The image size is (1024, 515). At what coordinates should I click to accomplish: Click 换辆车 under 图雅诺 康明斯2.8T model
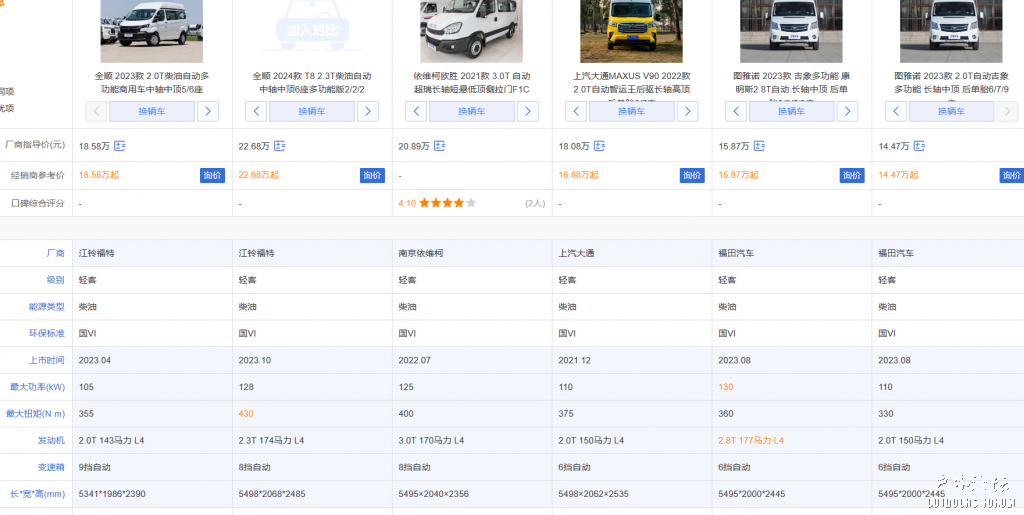pyautogui.click(x=792, y=112)
